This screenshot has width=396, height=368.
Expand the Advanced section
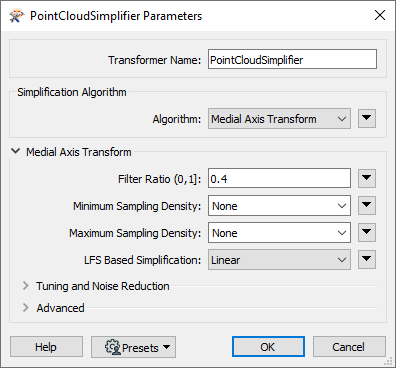coord(25,307)
